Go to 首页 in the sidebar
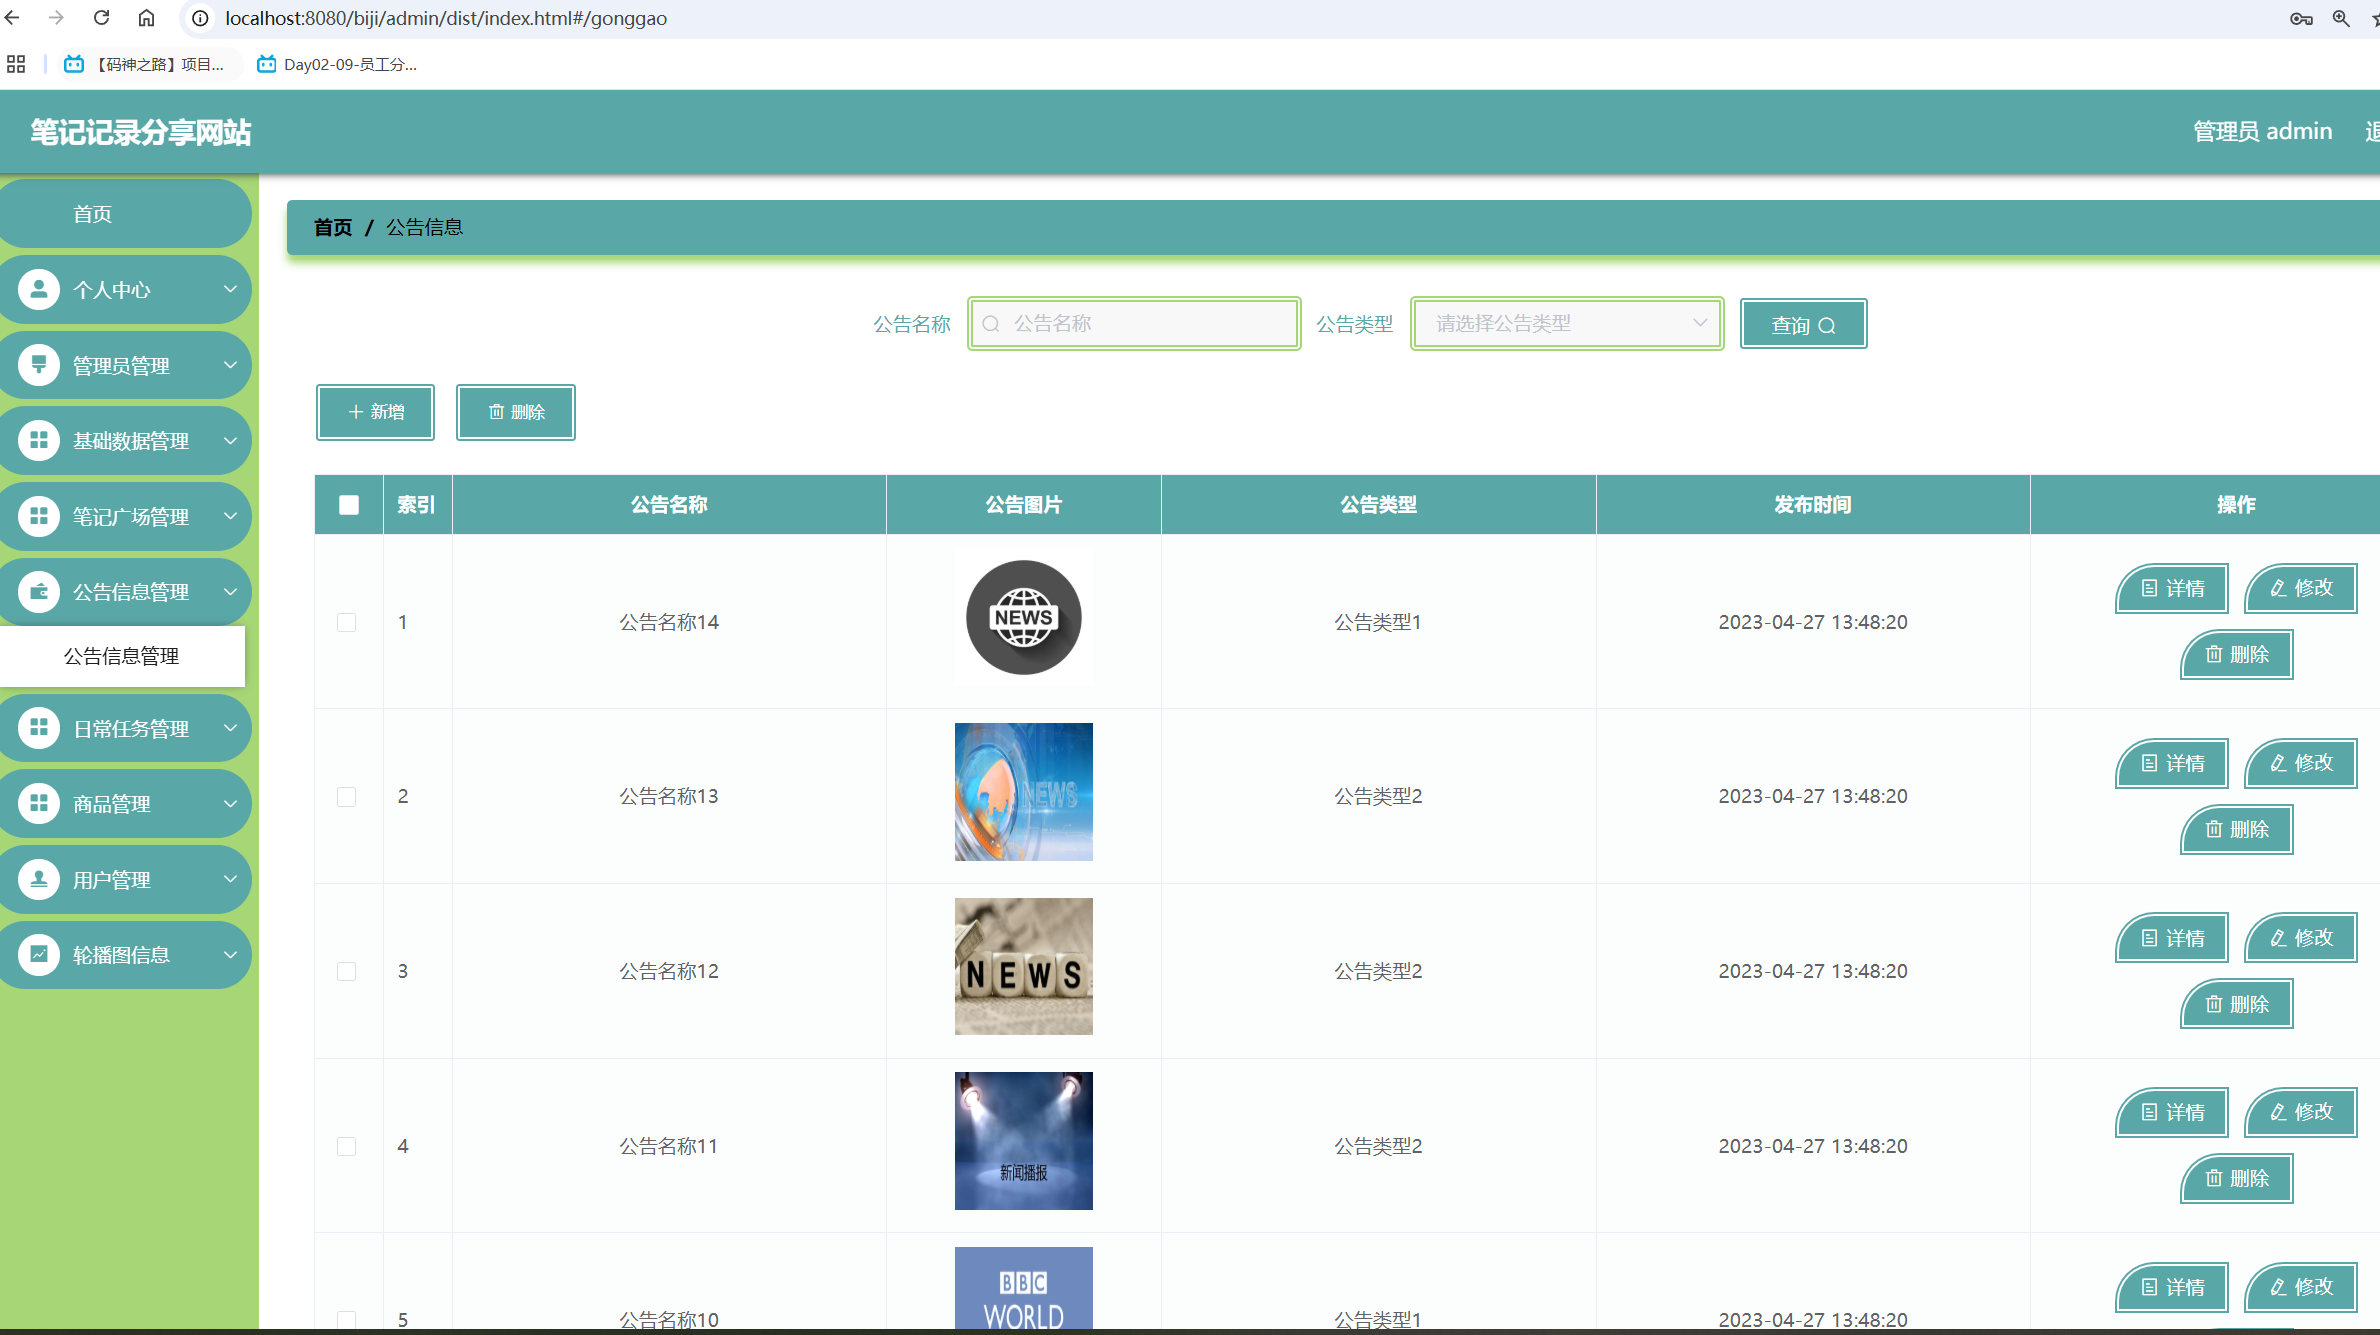Image resolution: width=2380 pixels, height=1335 pixels. (124, 214)
